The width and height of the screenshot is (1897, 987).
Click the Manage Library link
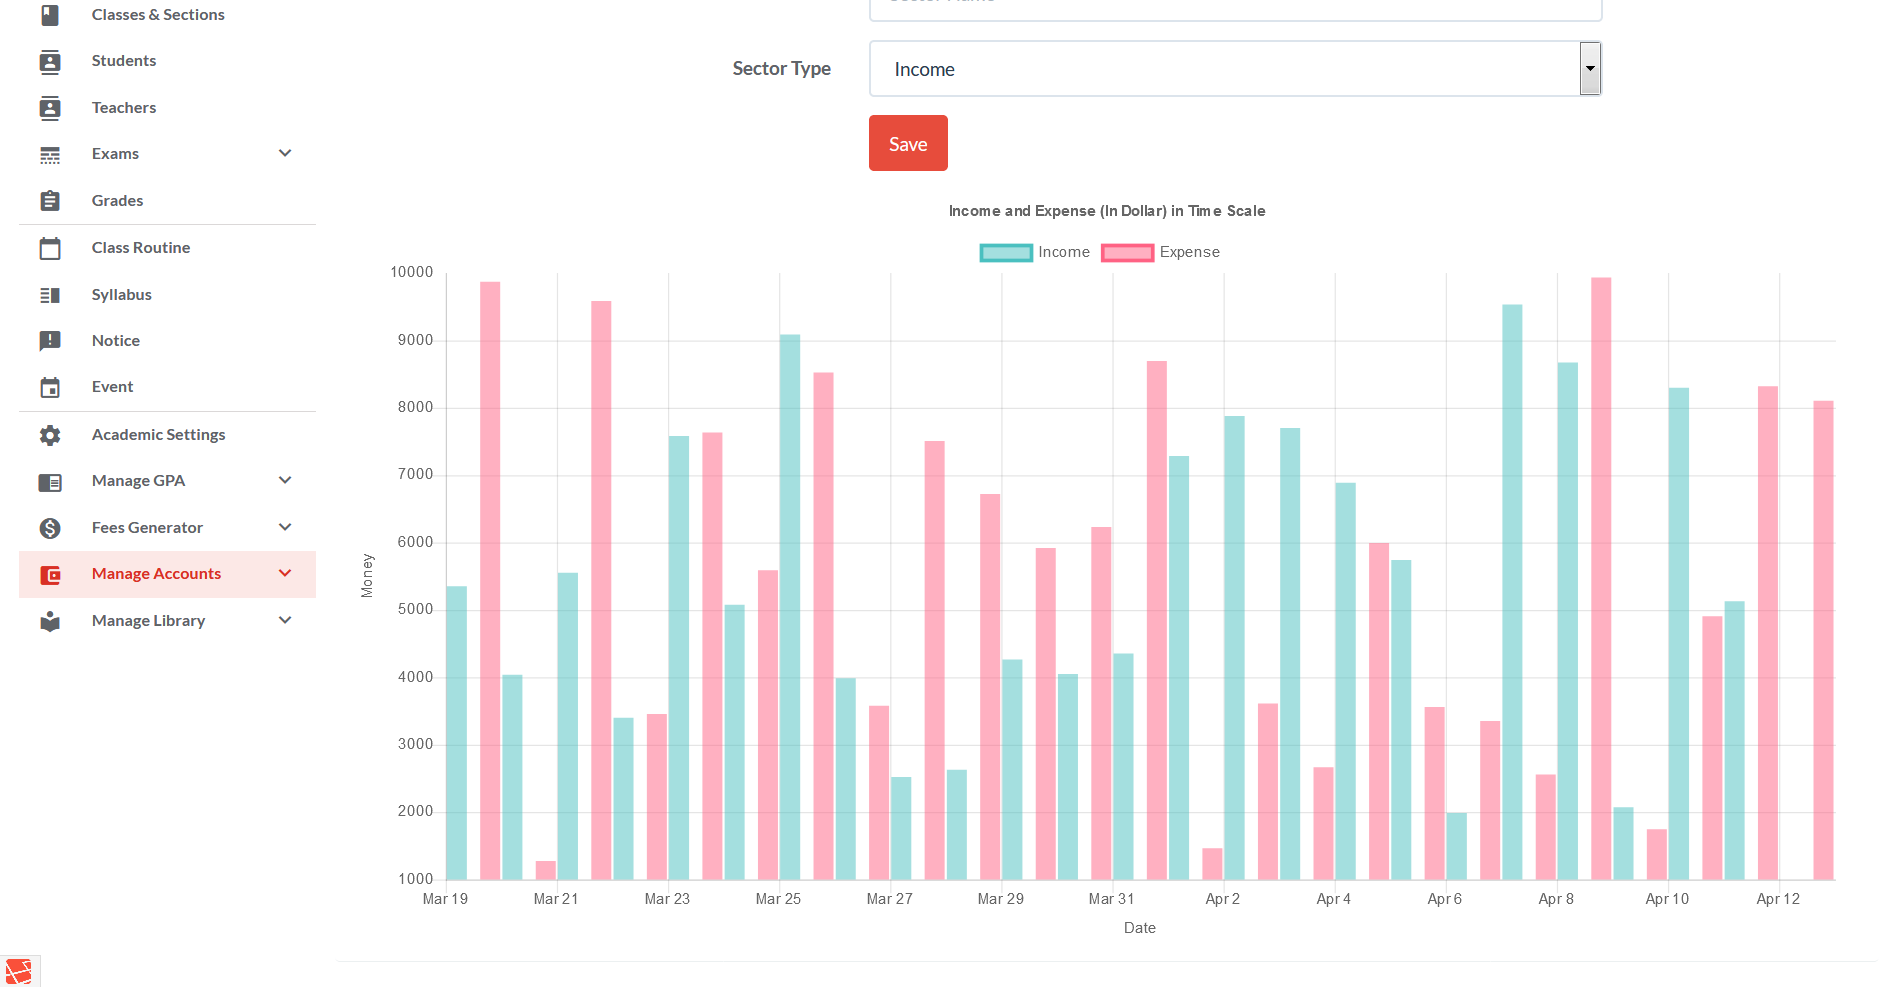point(148,621)
